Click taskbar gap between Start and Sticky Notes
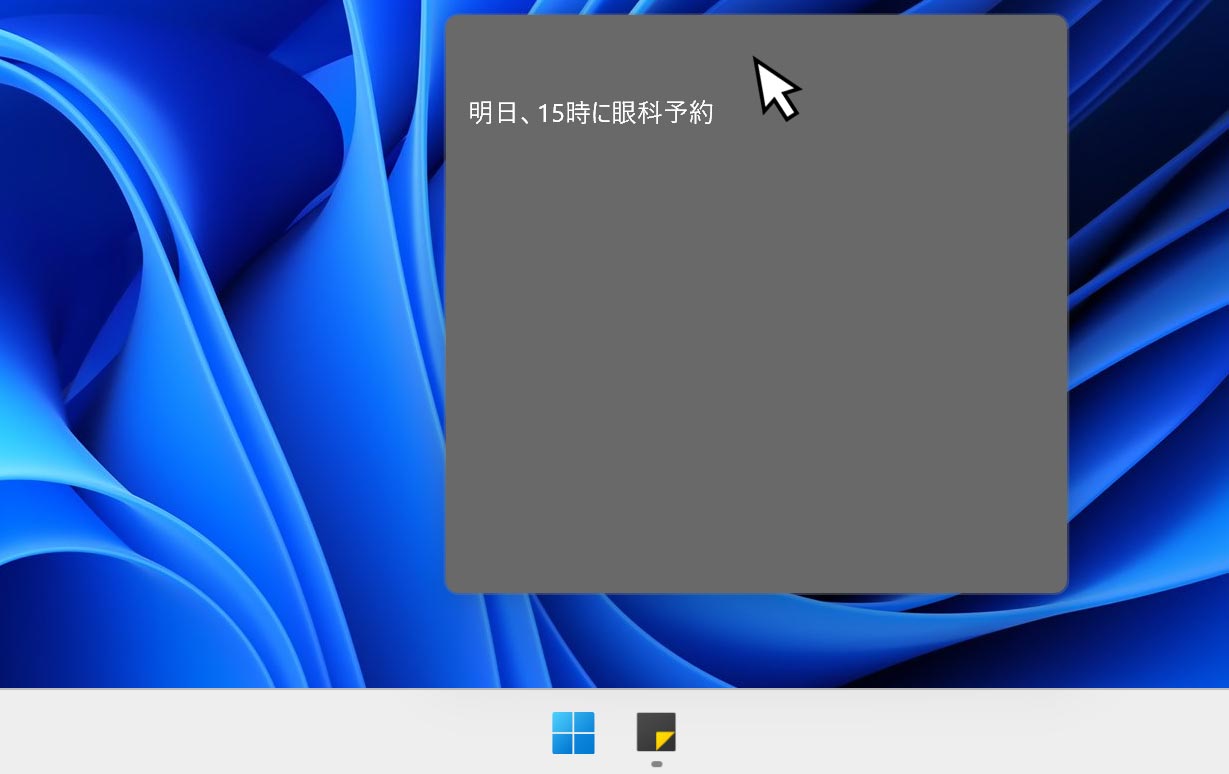The height and width of the screenshot is (774, 1229). click(x=615, y=733)
